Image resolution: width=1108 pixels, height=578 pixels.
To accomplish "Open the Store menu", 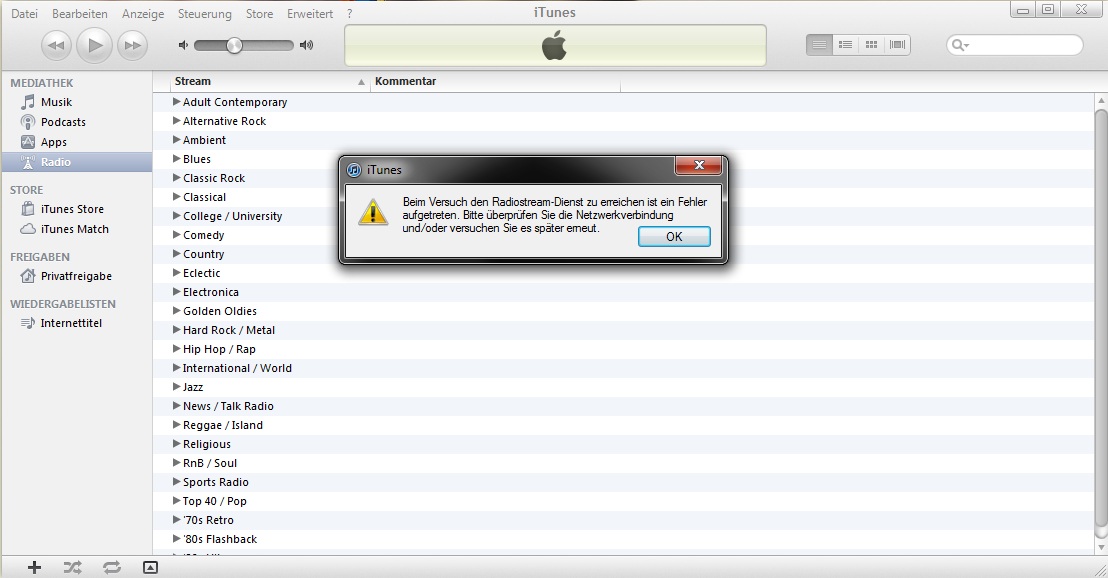I will (x=259, y=13).
